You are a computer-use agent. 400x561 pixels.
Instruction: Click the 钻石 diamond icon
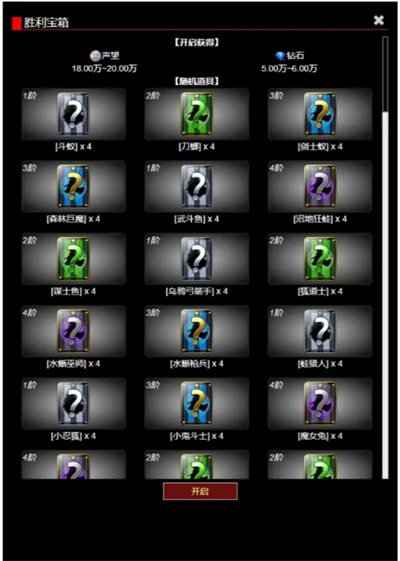(280, 56)
